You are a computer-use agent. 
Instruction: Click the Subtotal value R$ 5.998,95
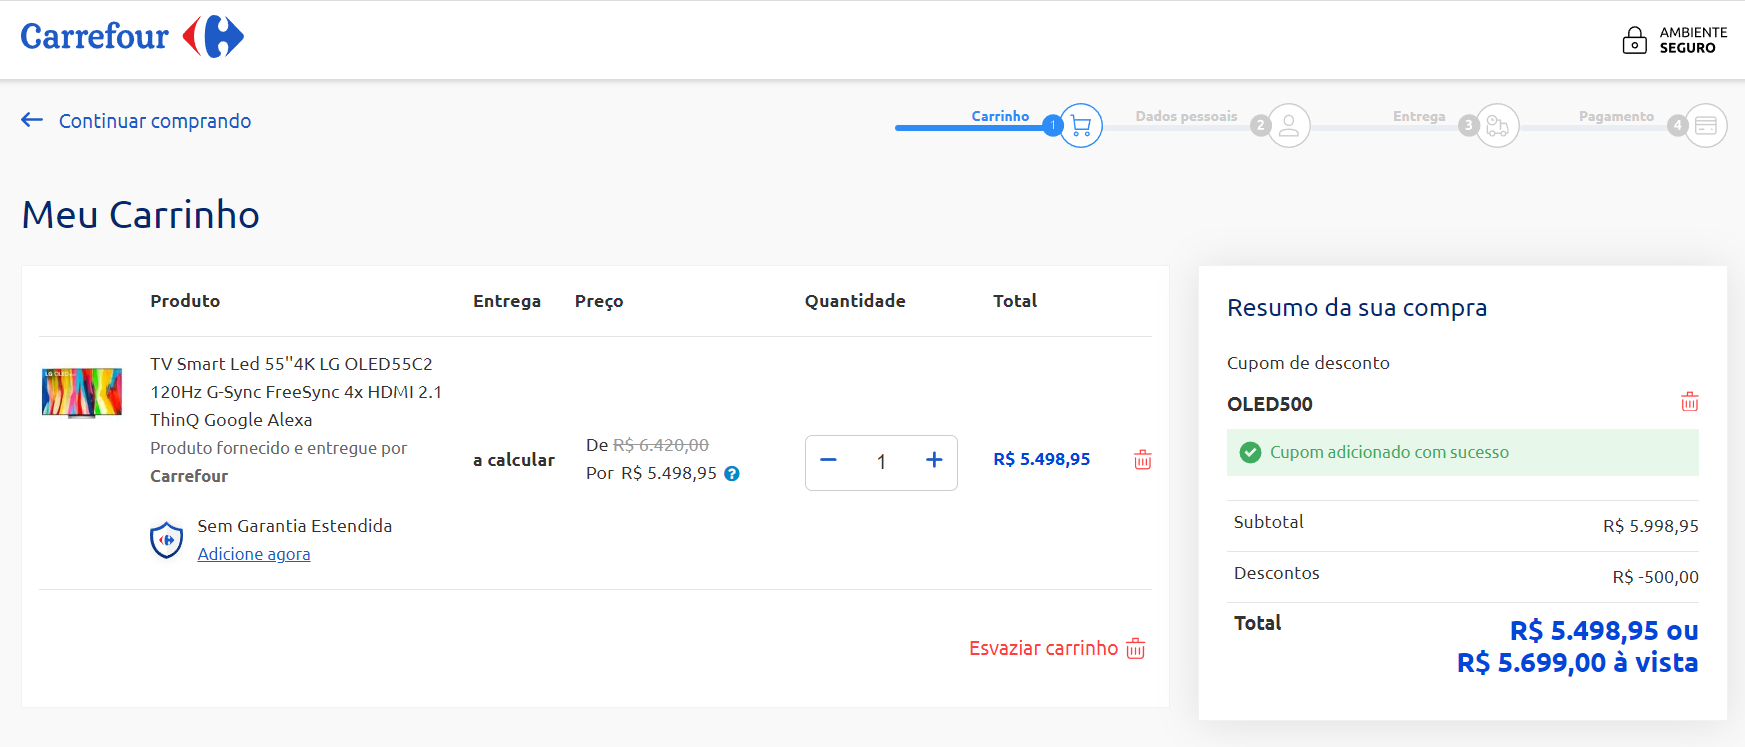(1651, 526)
